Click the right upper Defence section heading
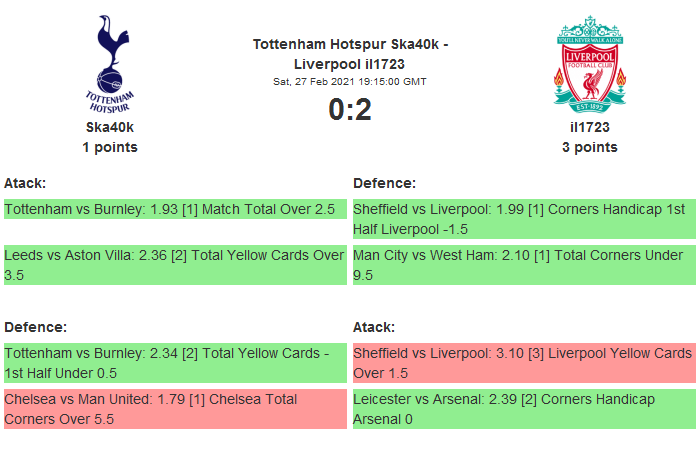 [x=385, y=183]
